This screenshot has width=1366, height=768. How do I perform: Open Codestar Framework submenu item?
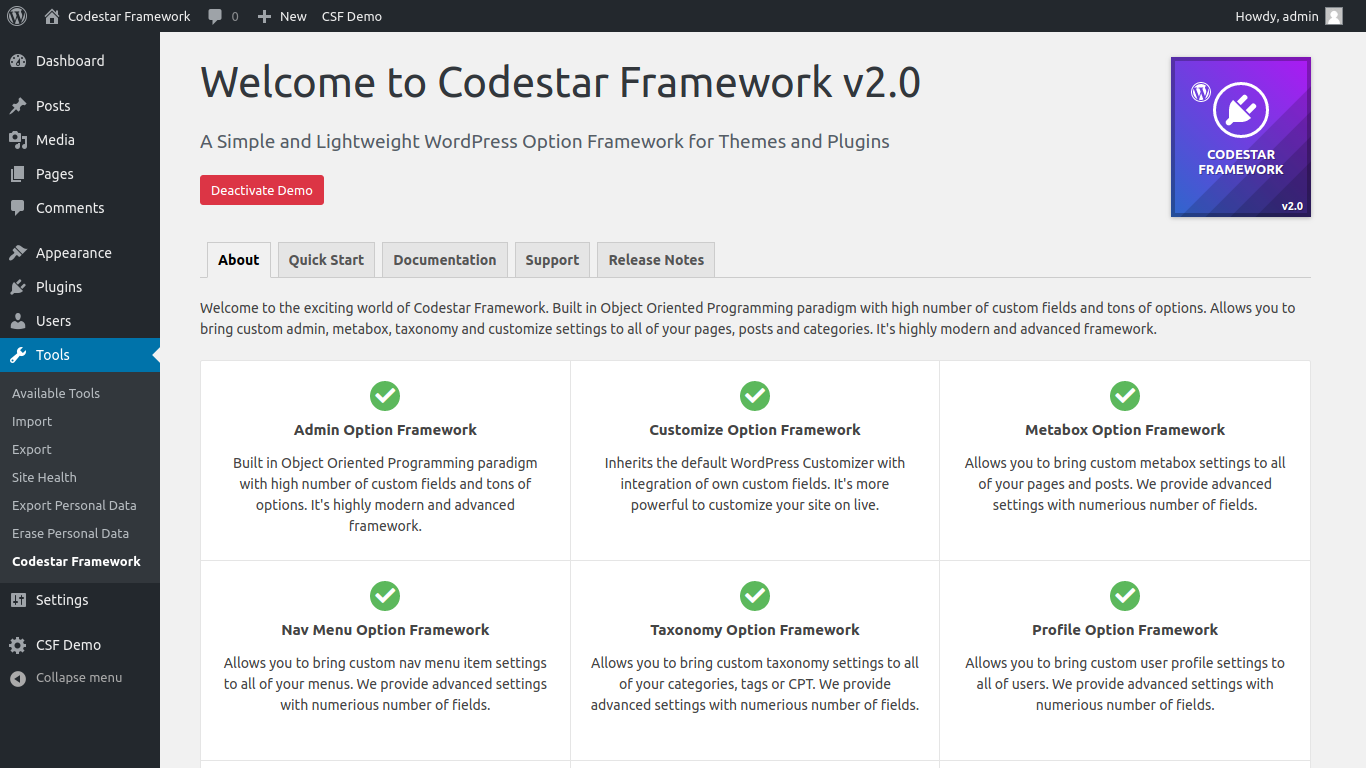(76, 562)
